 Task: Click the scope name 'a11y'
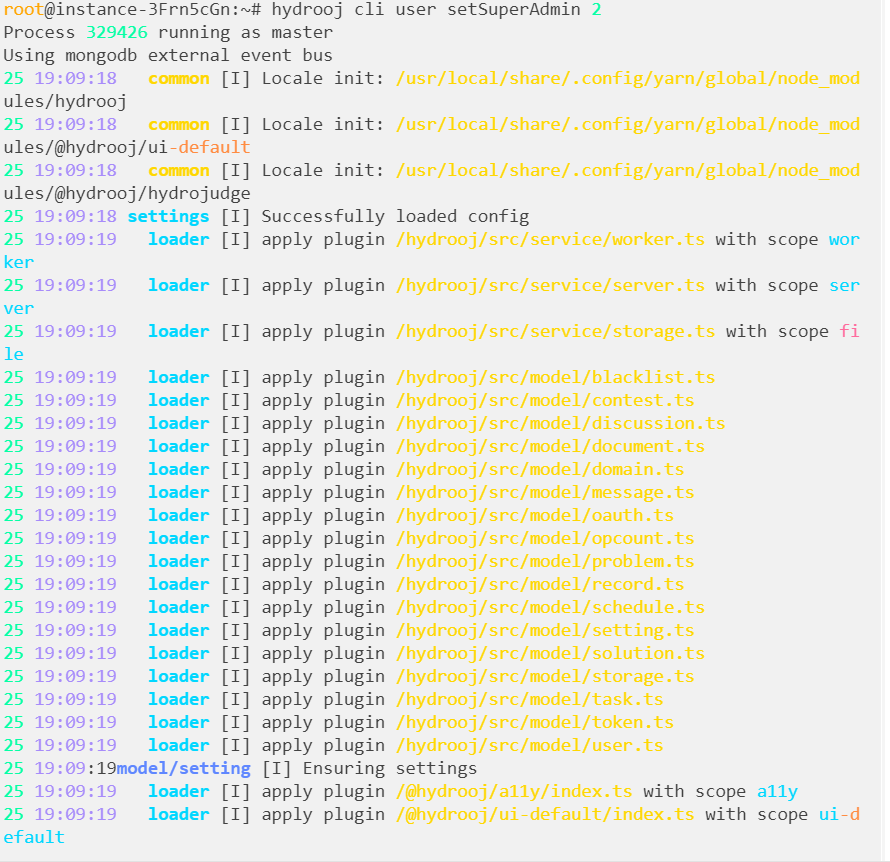click(777, 791)
